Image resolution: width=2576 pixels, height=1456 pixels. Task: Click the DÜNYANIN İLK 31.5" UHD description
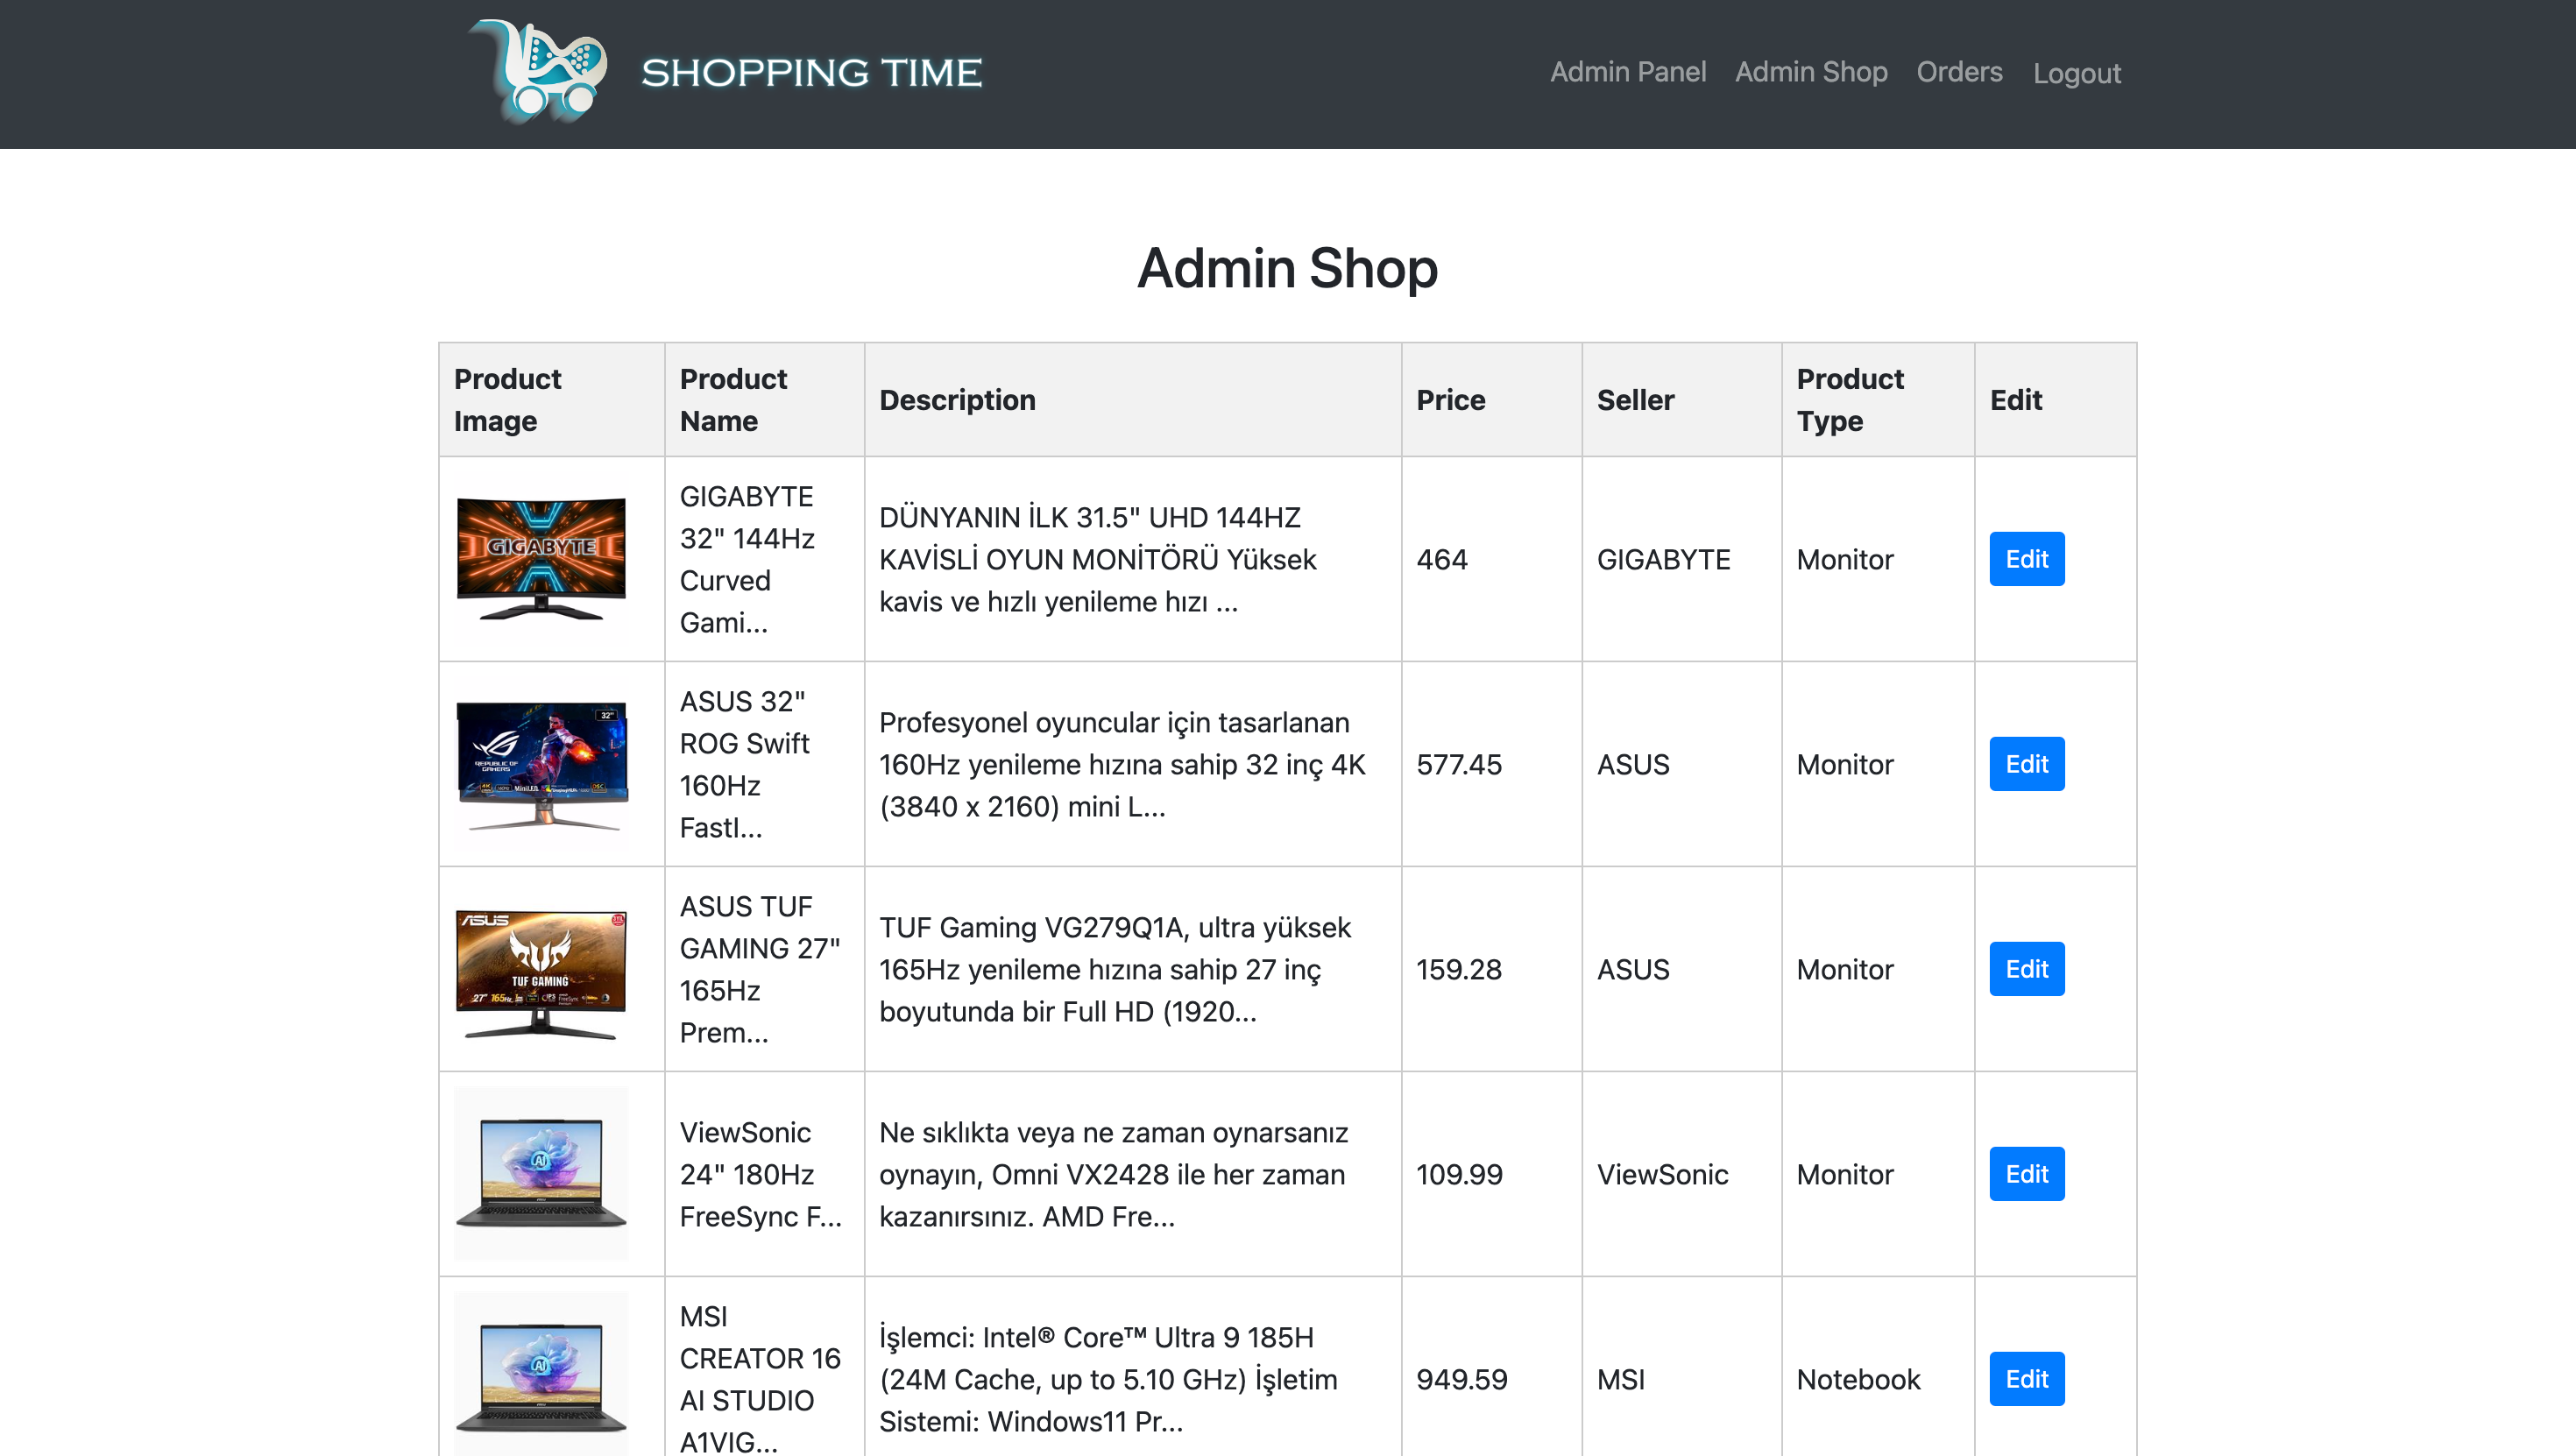1098,560
